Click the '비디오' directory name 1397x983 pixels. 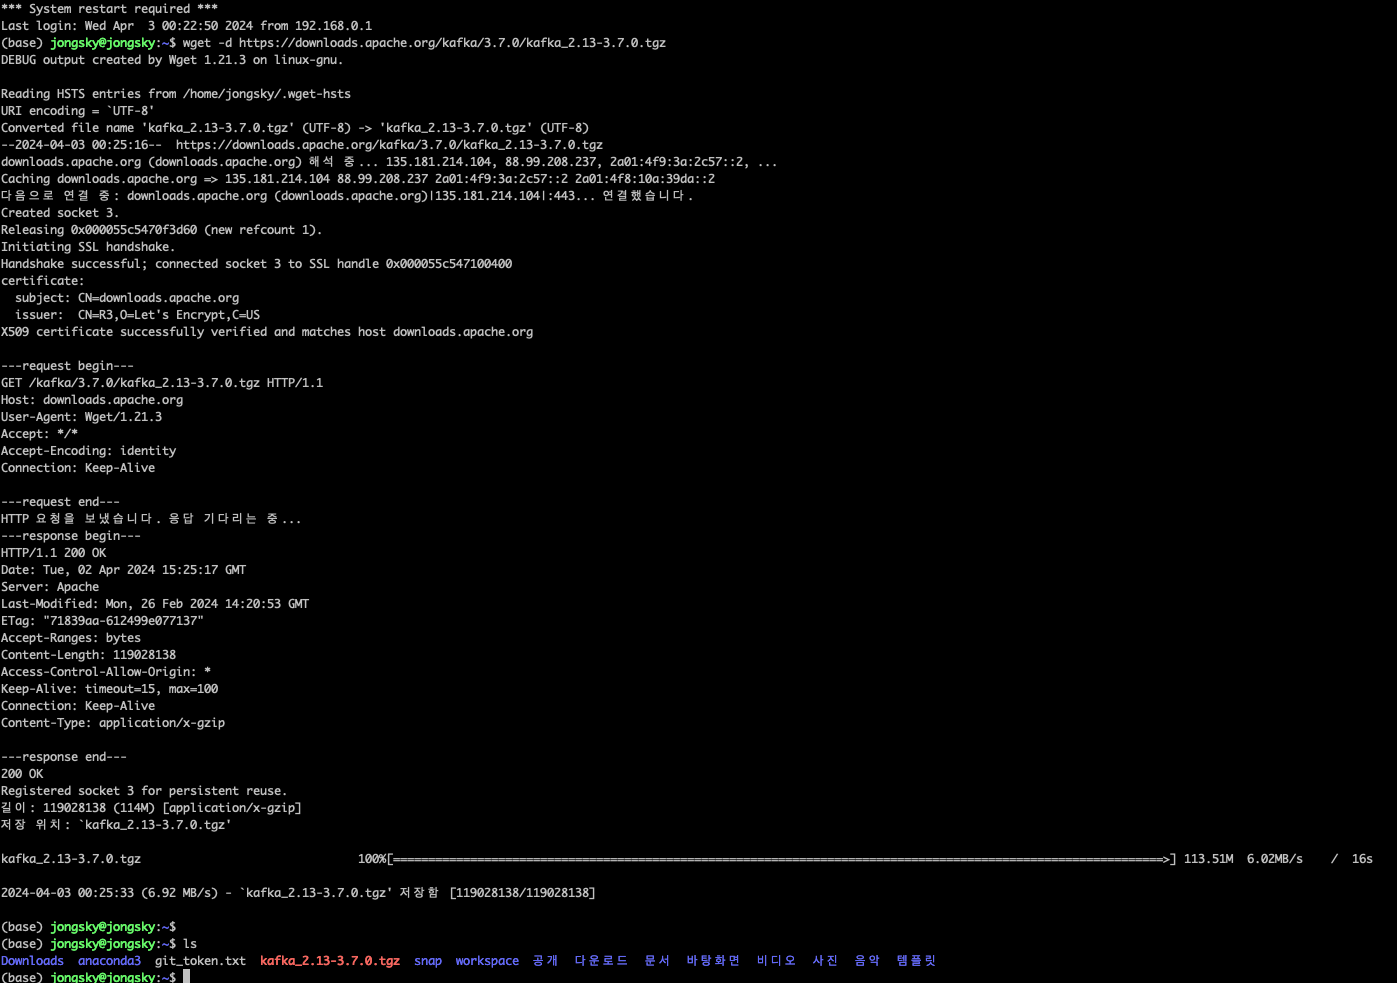click(776, 961)
